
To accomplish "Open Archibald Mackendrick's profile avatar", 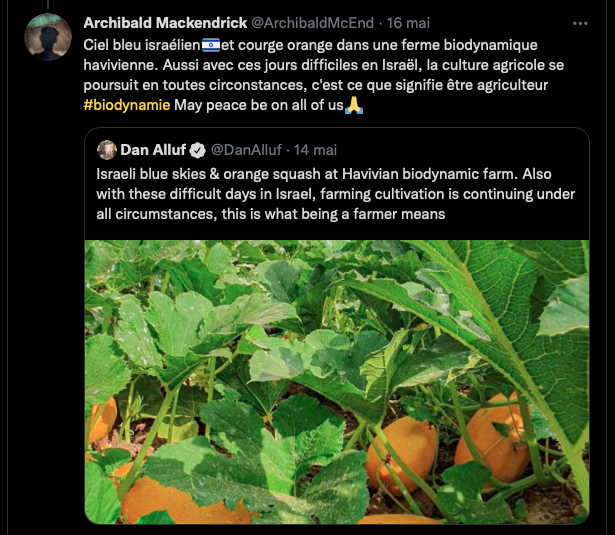I will [x=48, y=37].
